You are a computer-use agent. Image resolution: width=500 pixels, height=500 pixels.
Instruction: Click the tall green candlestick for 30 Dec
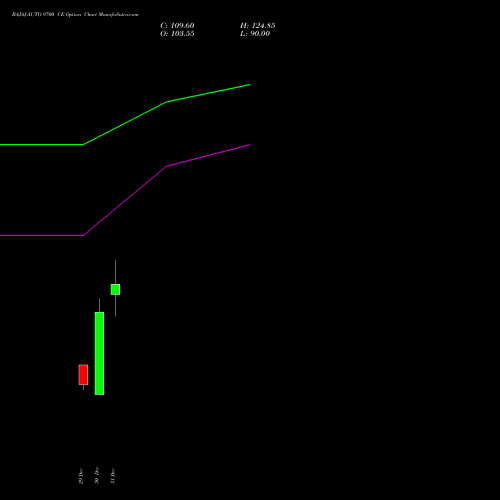pyautogui.click(x=99, y=353)
